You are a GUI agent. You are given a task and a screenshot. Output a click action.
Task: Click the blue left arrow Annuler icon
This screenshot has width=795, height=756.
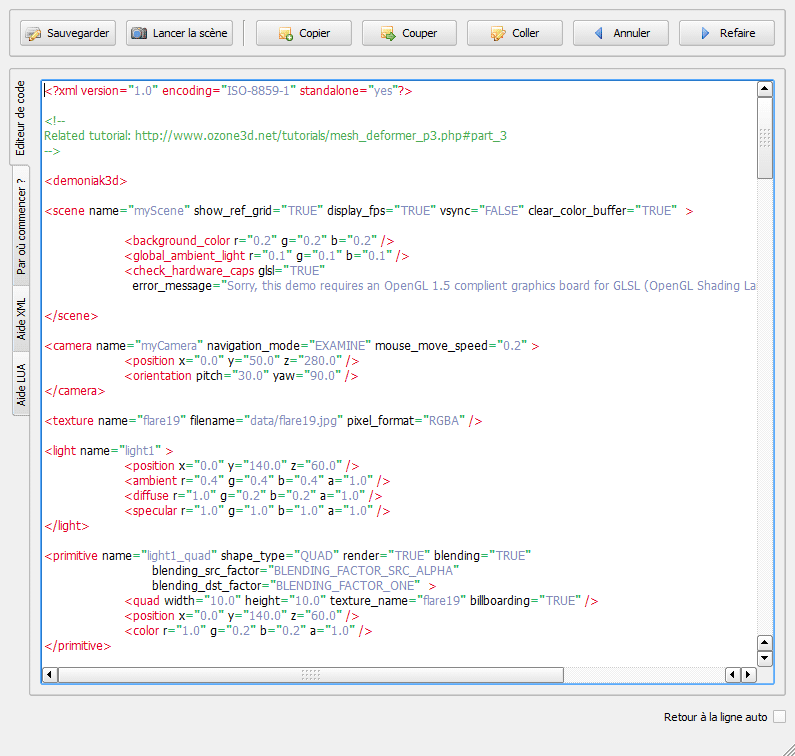click(x=599, y=33)
